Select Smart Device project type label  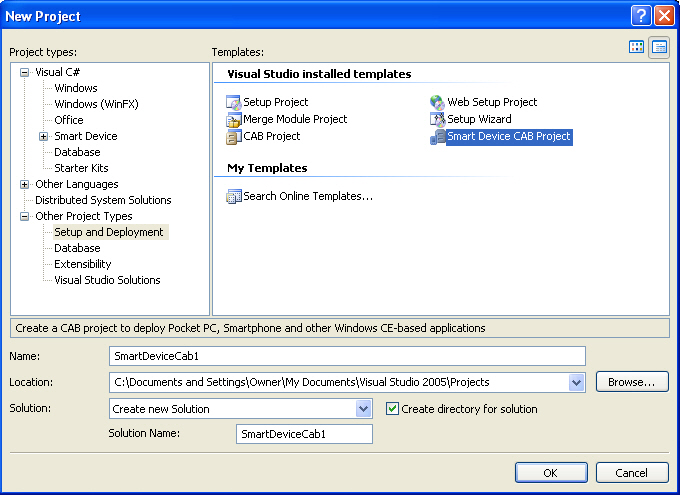(x=86, y=136)
